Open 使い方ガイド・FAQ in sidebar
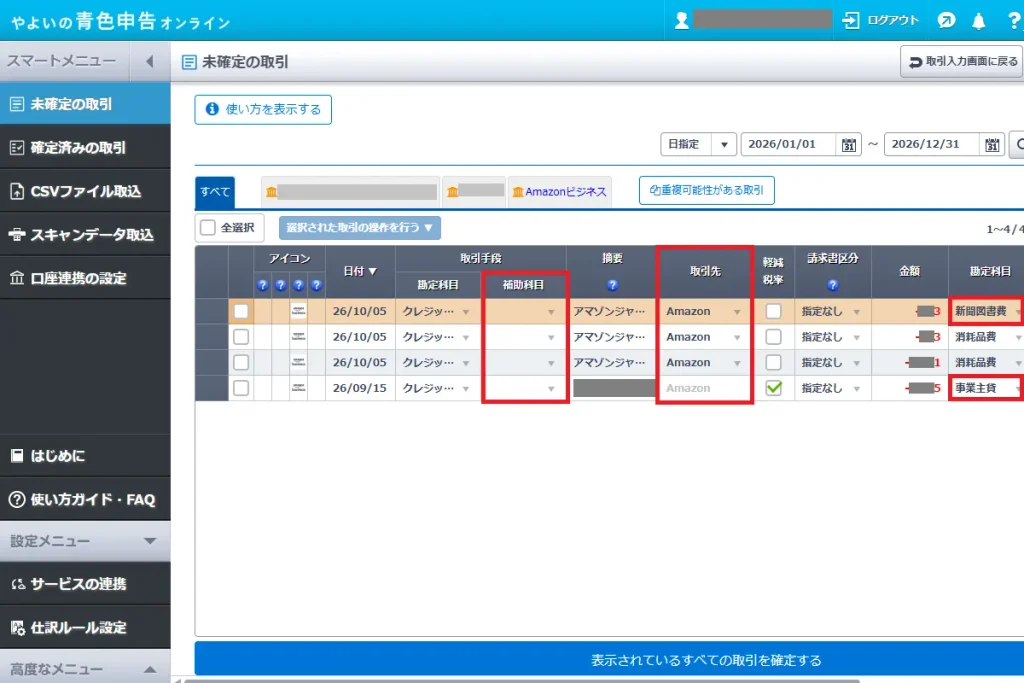This screenshot has width=1024, height=683. (x=85, y=500)
